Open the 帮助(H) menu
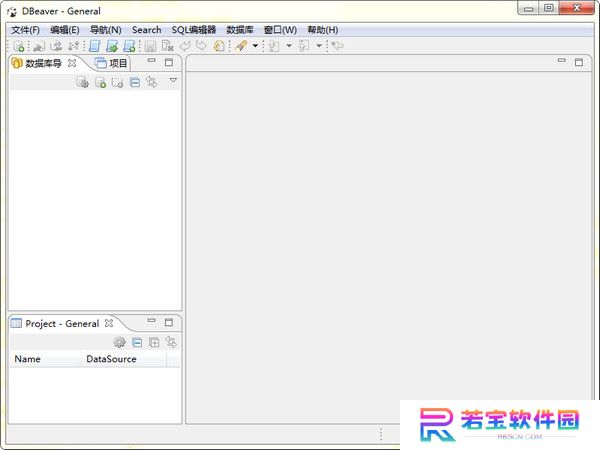The height and width of the screenshot is (450, 600). [323, 30]
